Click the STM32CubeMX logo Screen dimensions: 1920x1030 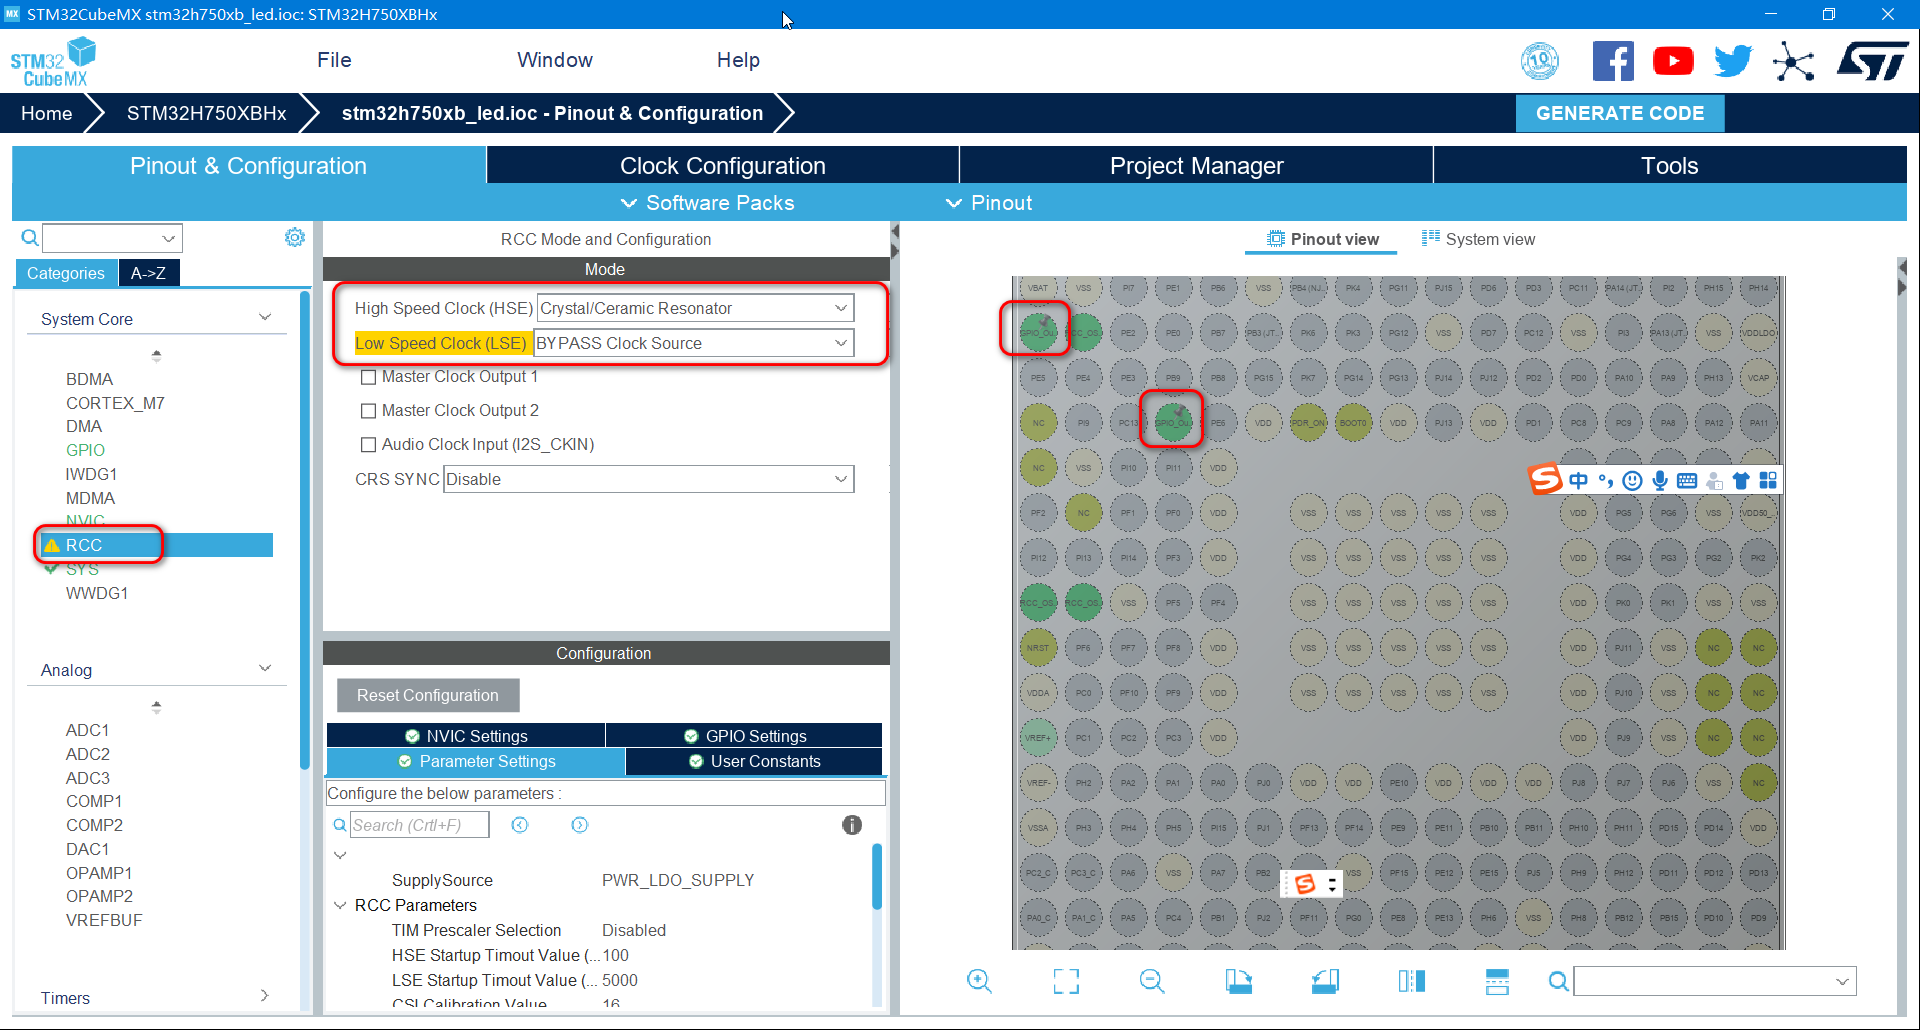pyautogui.click(x=53, y=62)
